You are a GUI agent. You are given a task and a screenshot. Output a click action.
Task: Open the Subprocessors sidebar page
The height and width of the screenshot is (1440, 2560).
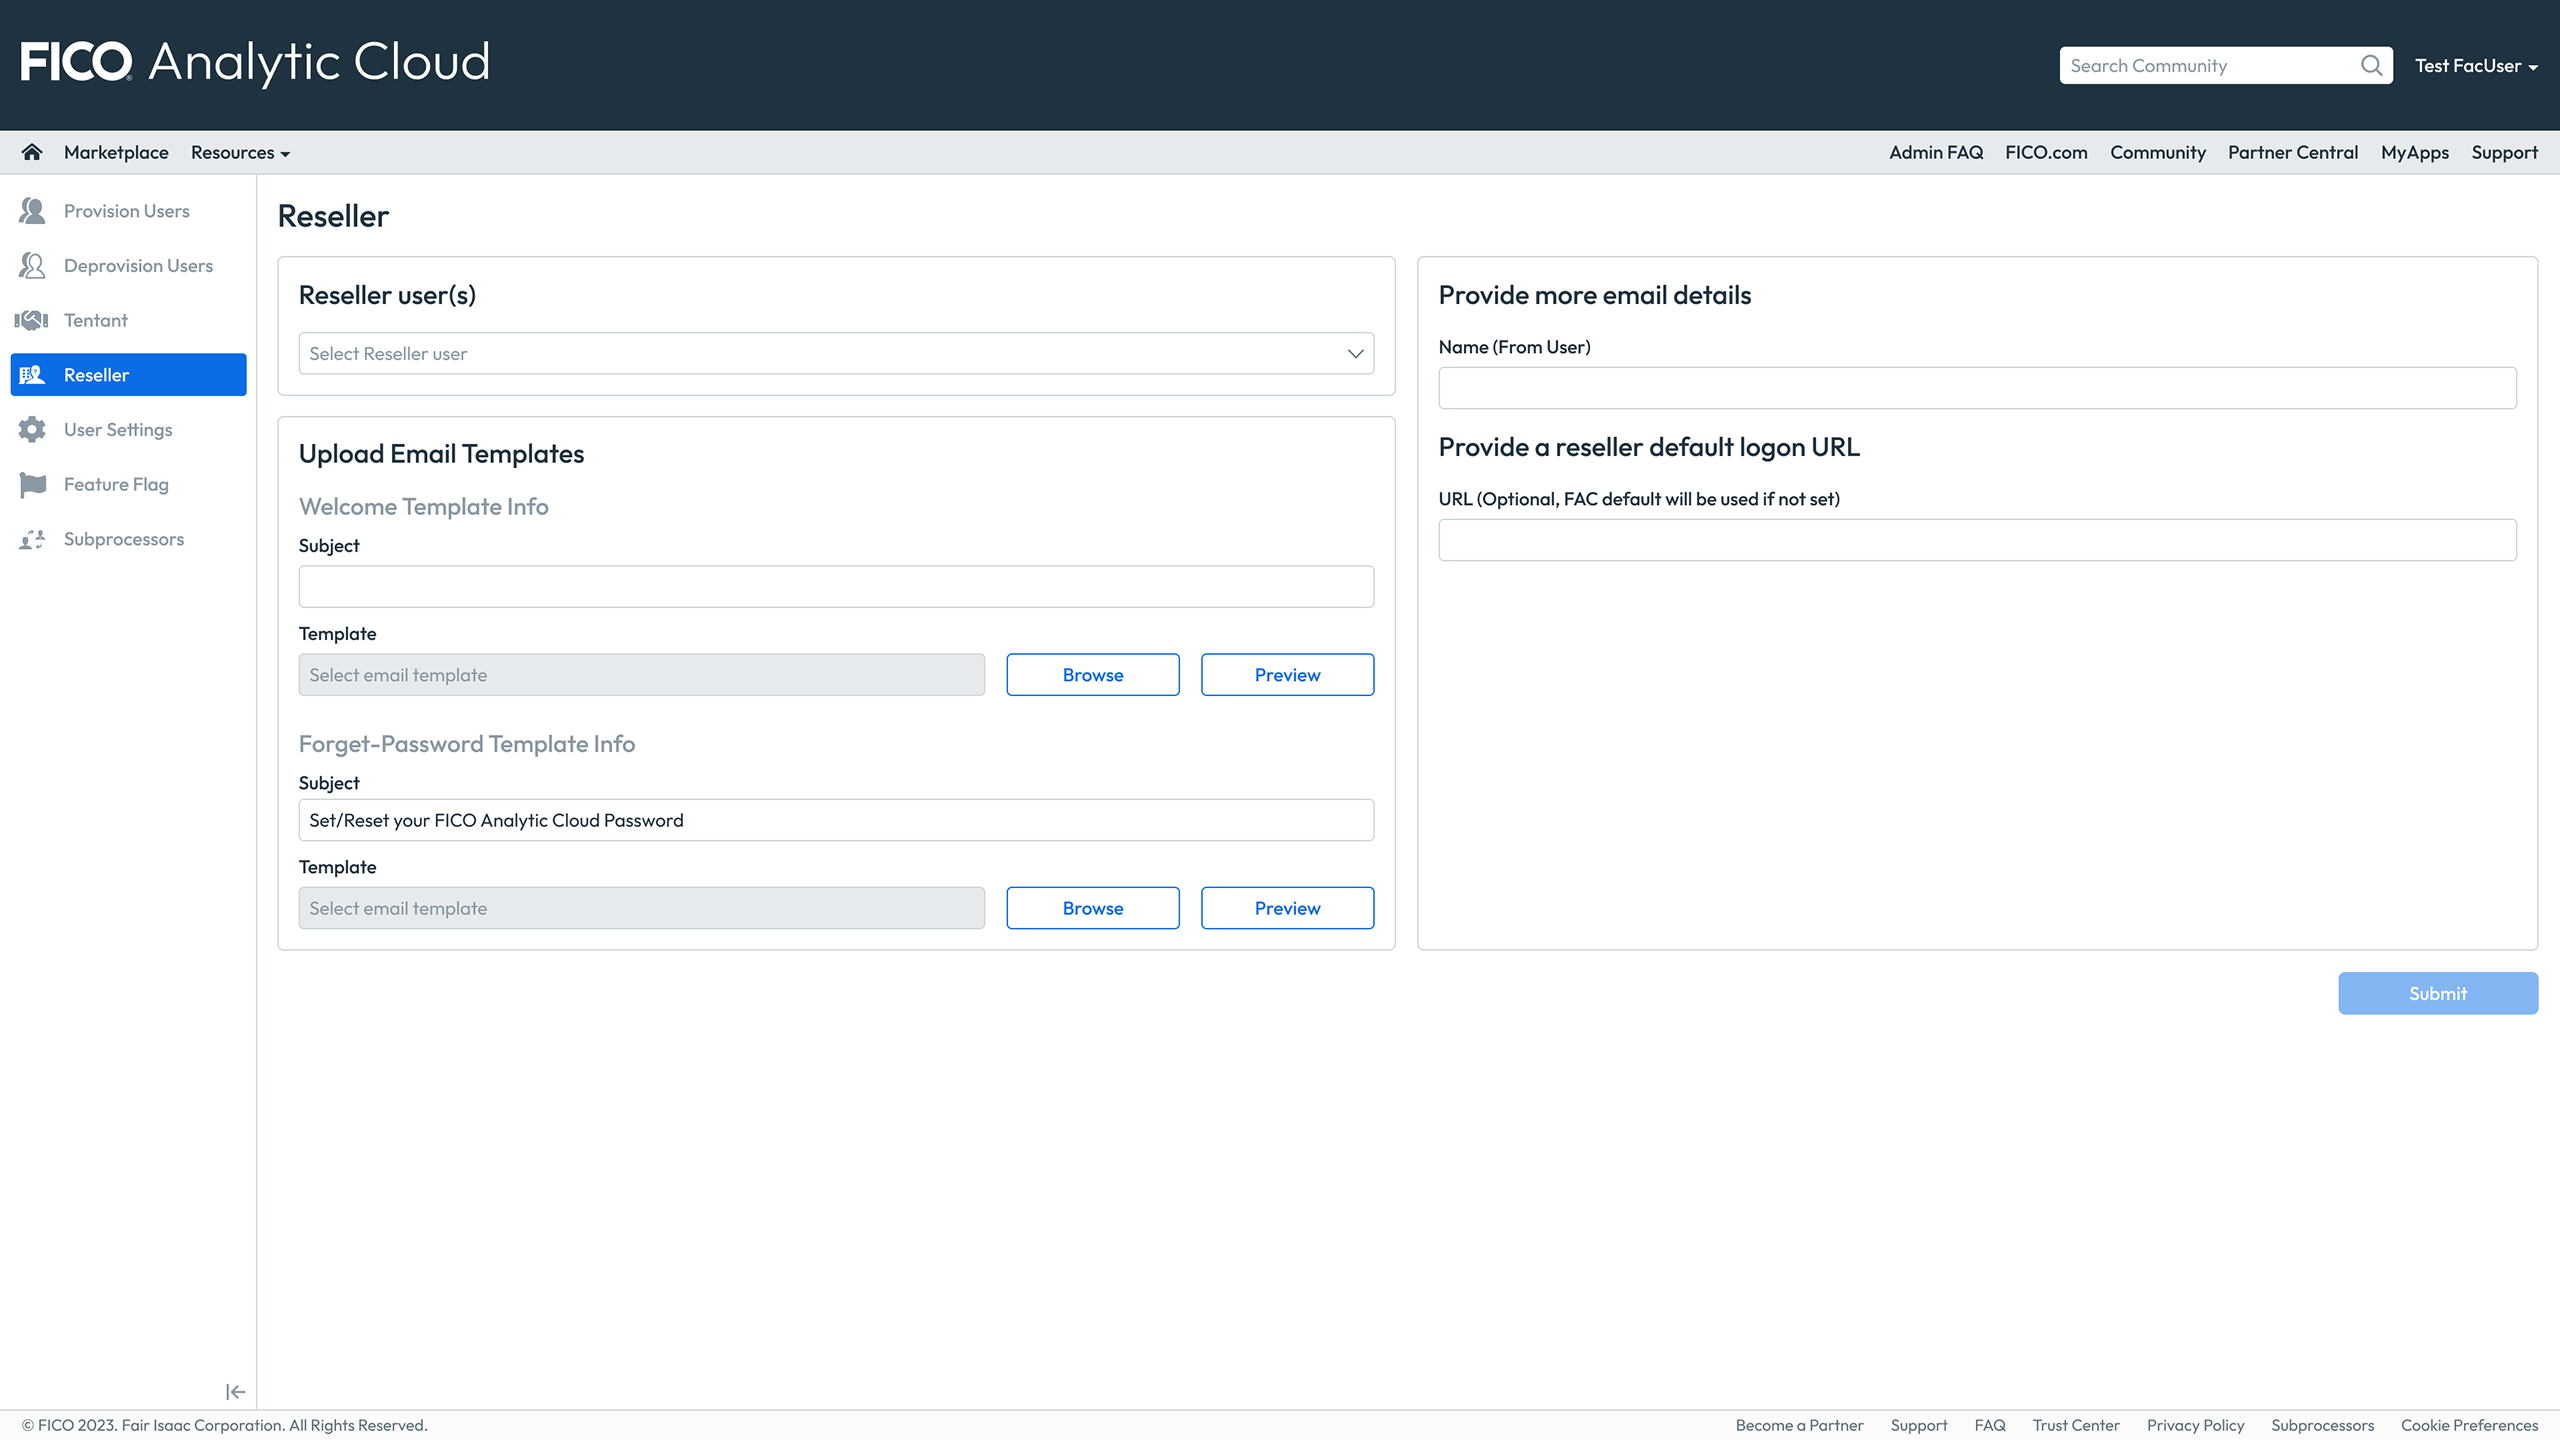128,539
